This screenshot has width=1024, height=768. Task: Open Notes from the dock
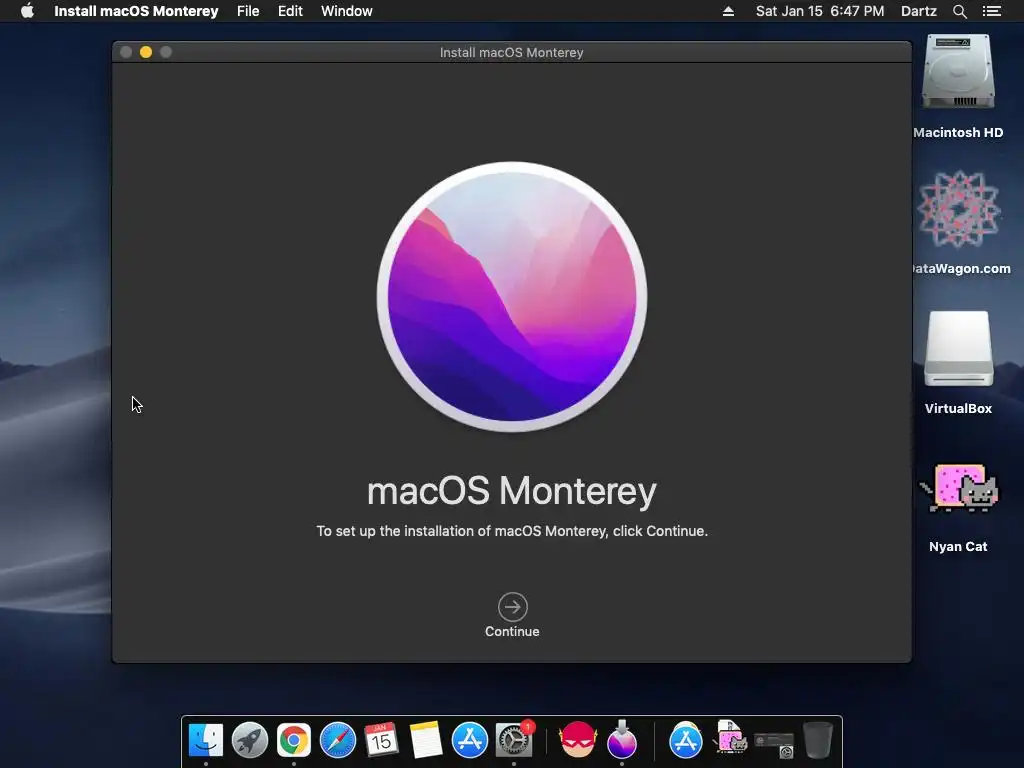coord(426,741)
